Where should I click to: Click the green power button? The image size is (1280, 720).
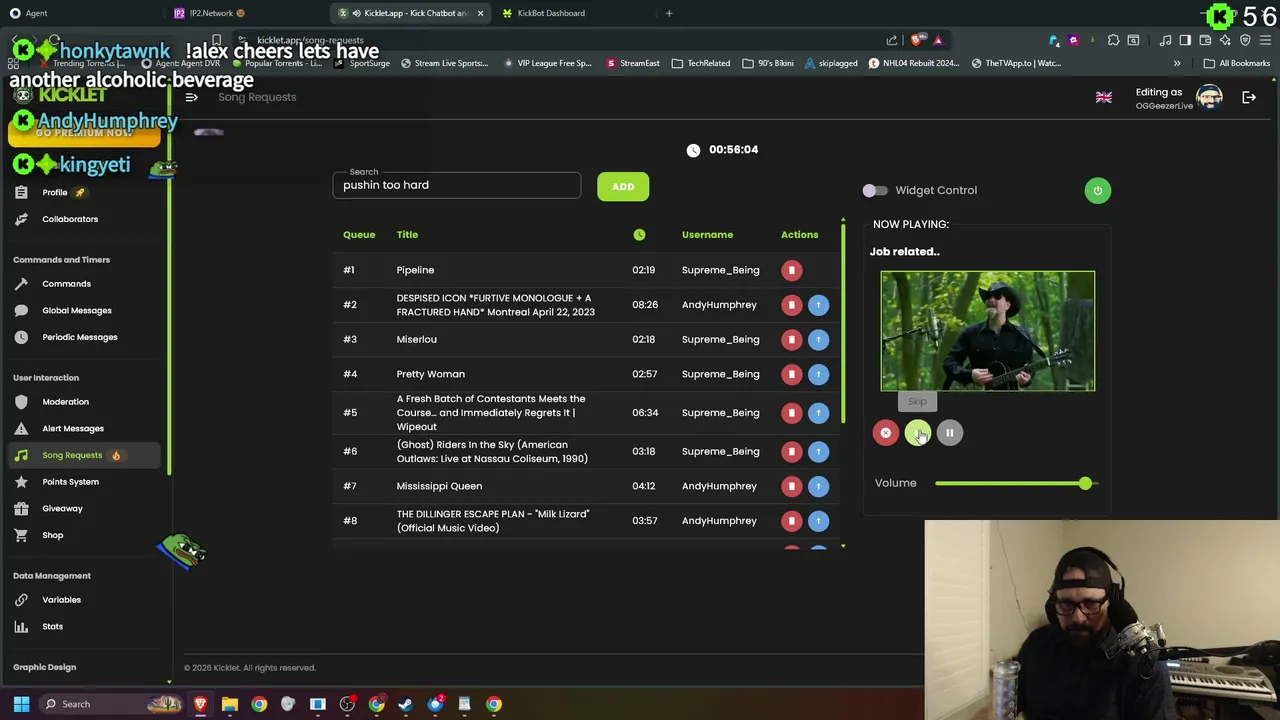point(1097,191)
